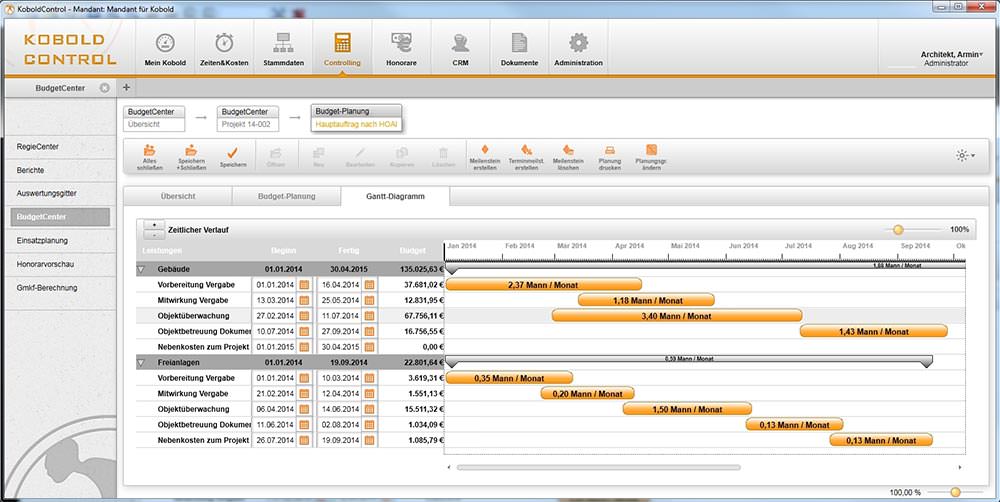1000x502 pixels.
Task: Open Einsatzplanung in the sidebar
Action: tap(61, 240)
